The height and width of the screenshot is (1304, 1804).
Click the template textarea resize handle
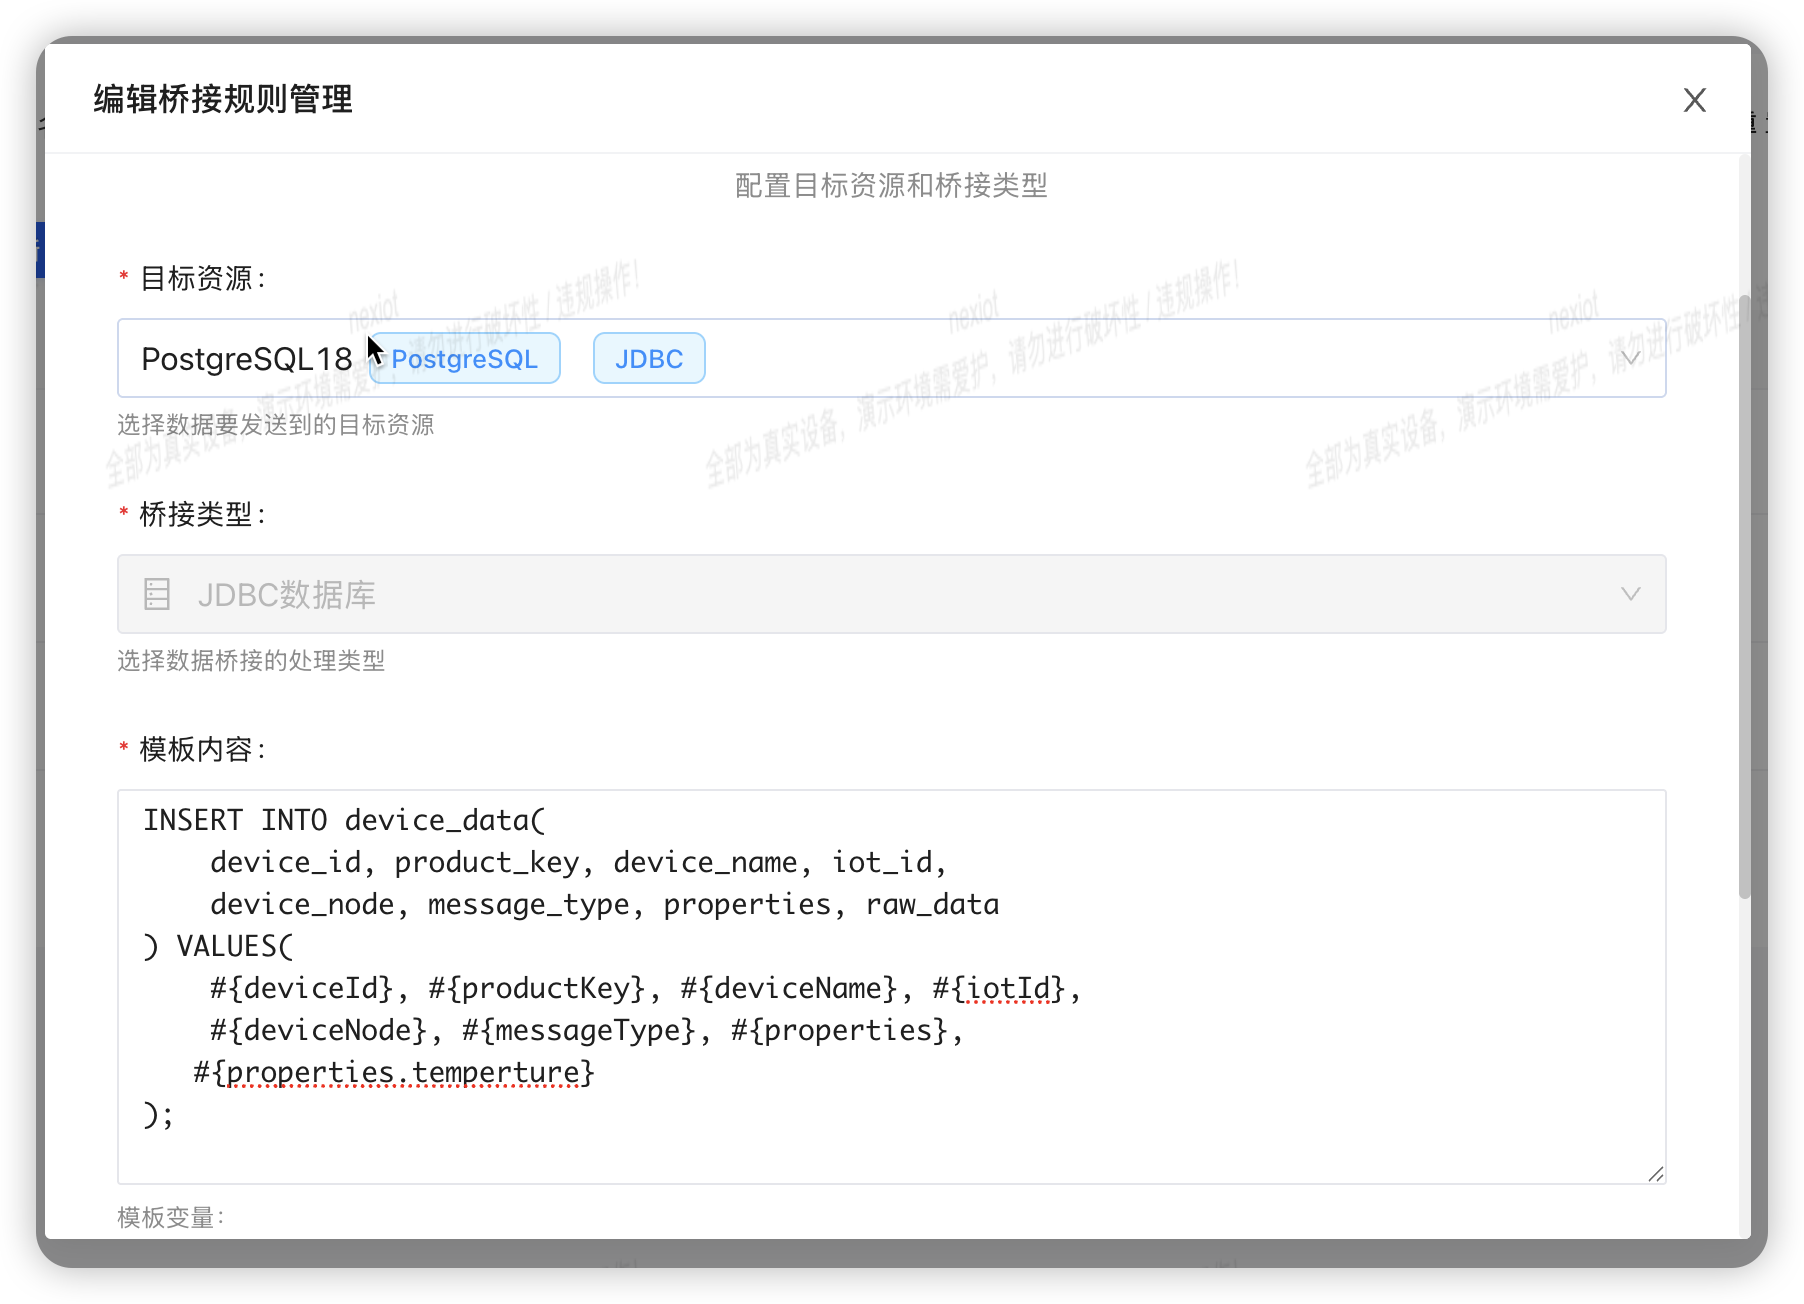[x=1655, y=1174]
